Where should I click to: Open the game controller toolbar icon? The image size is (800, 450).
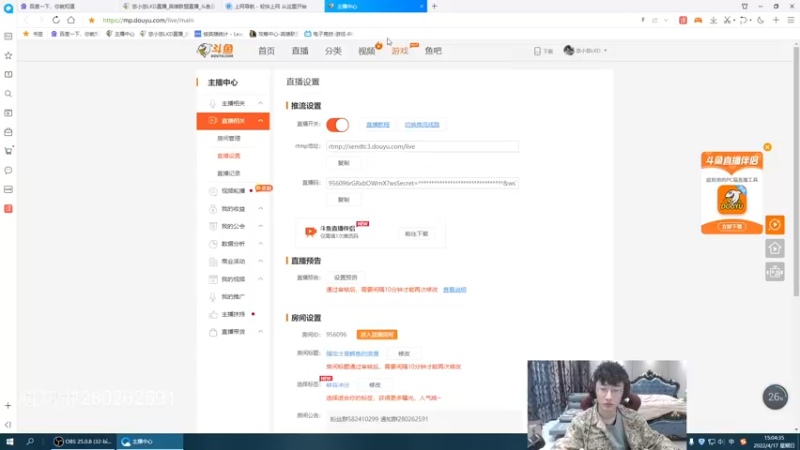[x=698, y=20]
